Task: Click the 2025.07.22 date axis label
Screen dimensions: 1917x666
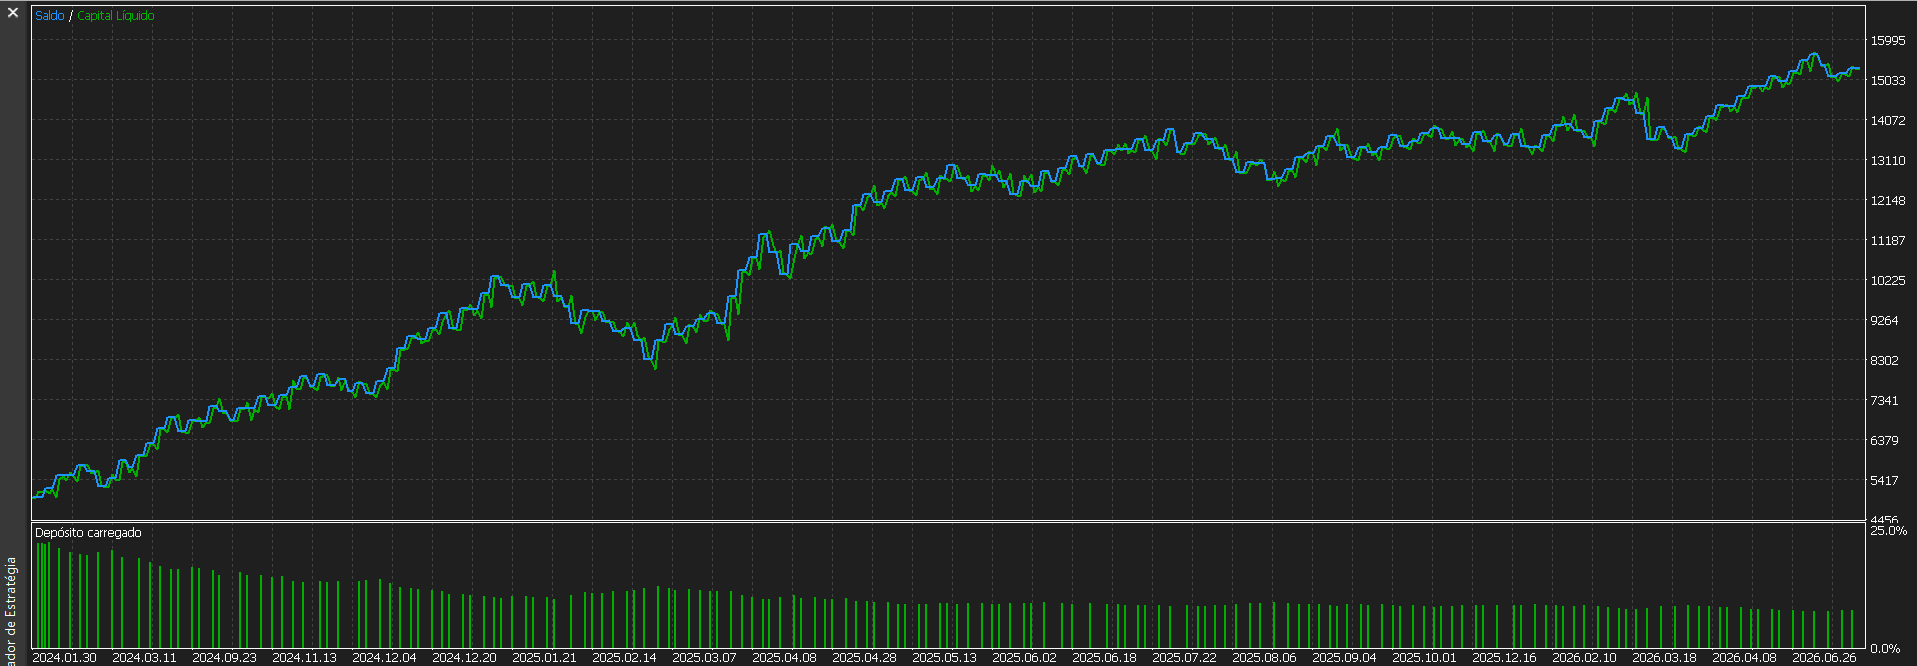Action: (1184, 658)
